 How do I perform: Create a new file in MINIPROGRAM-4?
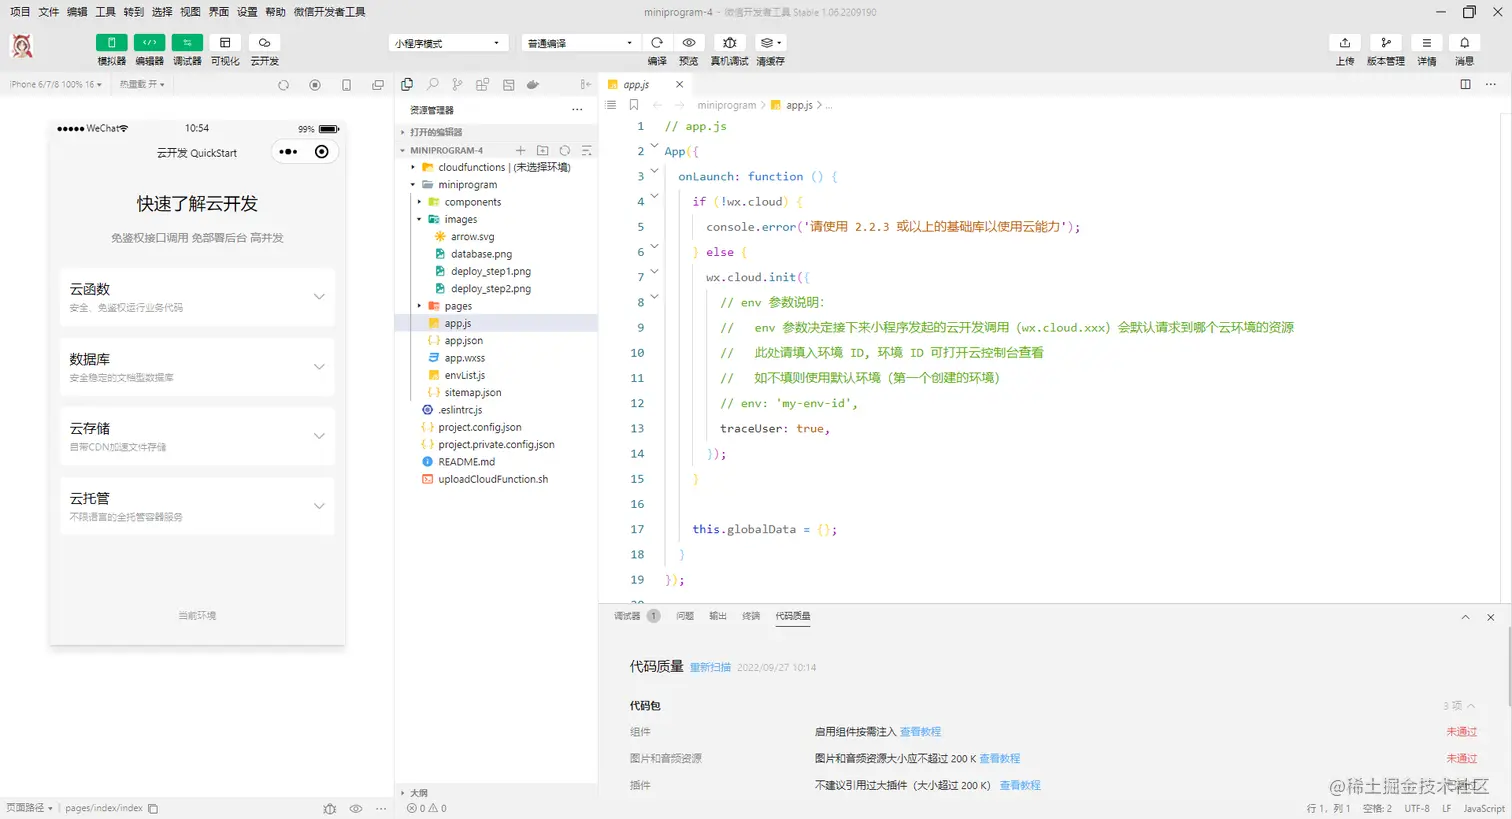(x=520, y=150)
